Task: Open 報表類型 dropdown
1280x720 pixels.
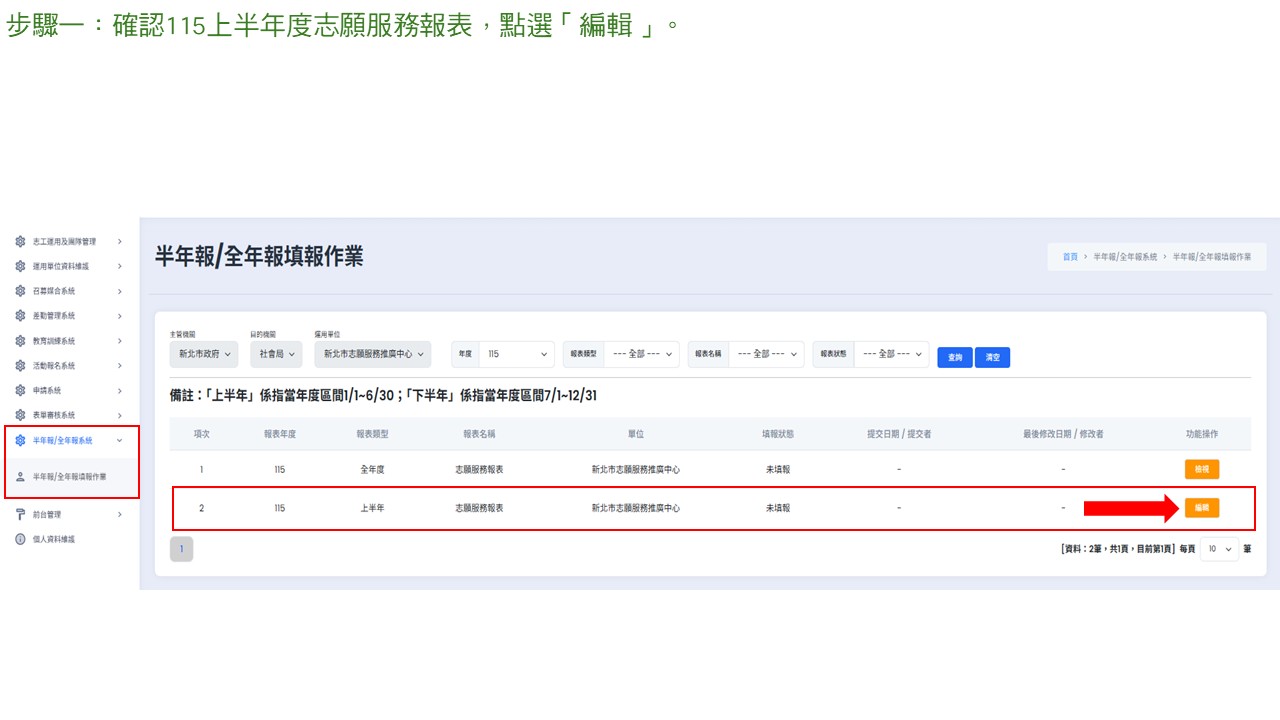Action: click(x=641, y=354)
